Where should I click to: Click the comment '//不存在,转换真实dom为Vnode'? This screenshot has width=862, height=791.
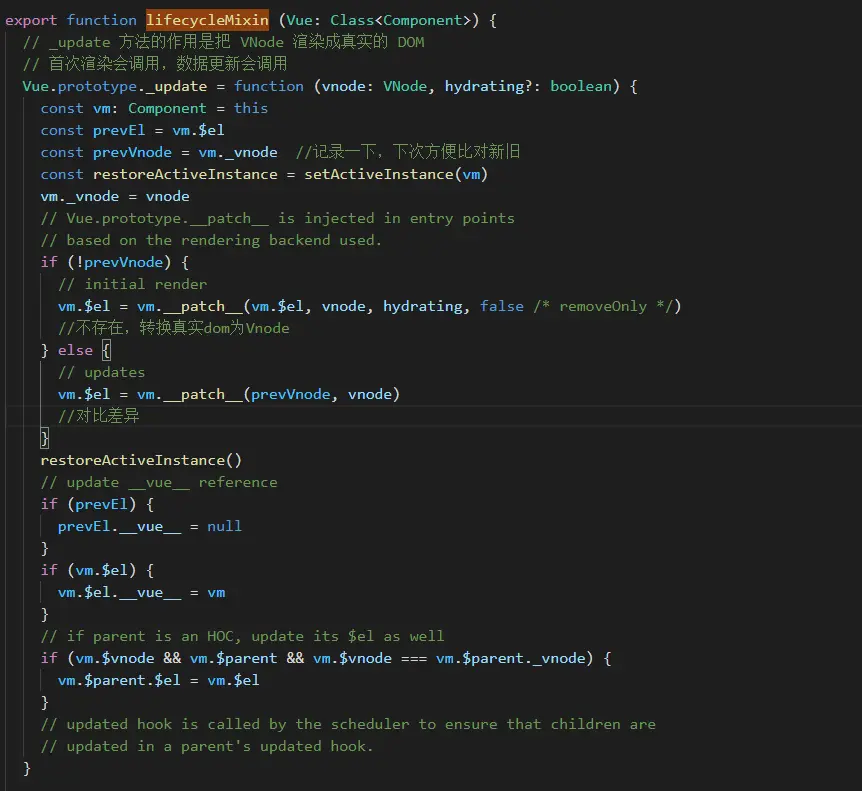coord(174,328)
